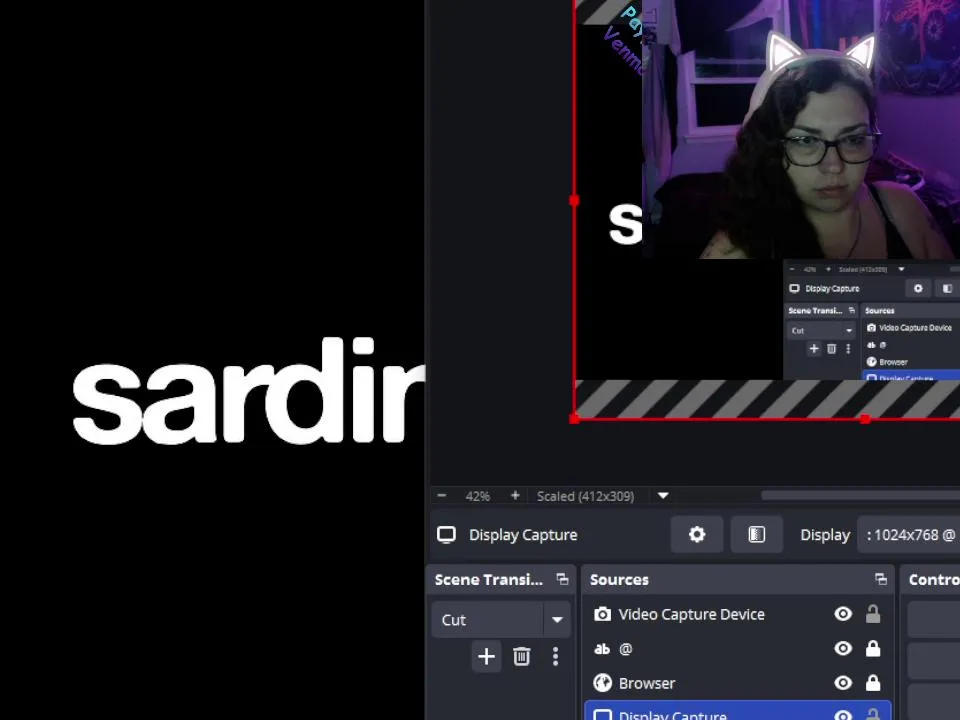
Task: Select the Video Capture Device source
Action: pos(737,614)
